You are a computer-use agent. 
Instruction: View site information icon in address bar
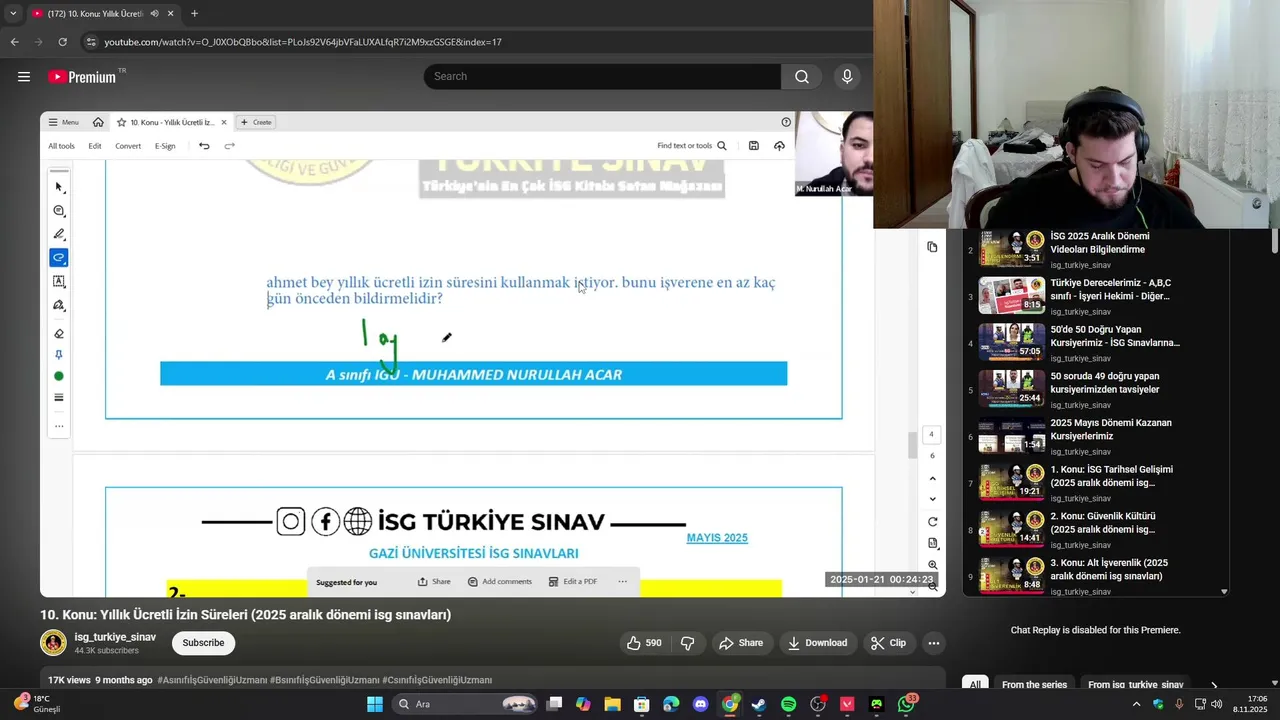91,42
